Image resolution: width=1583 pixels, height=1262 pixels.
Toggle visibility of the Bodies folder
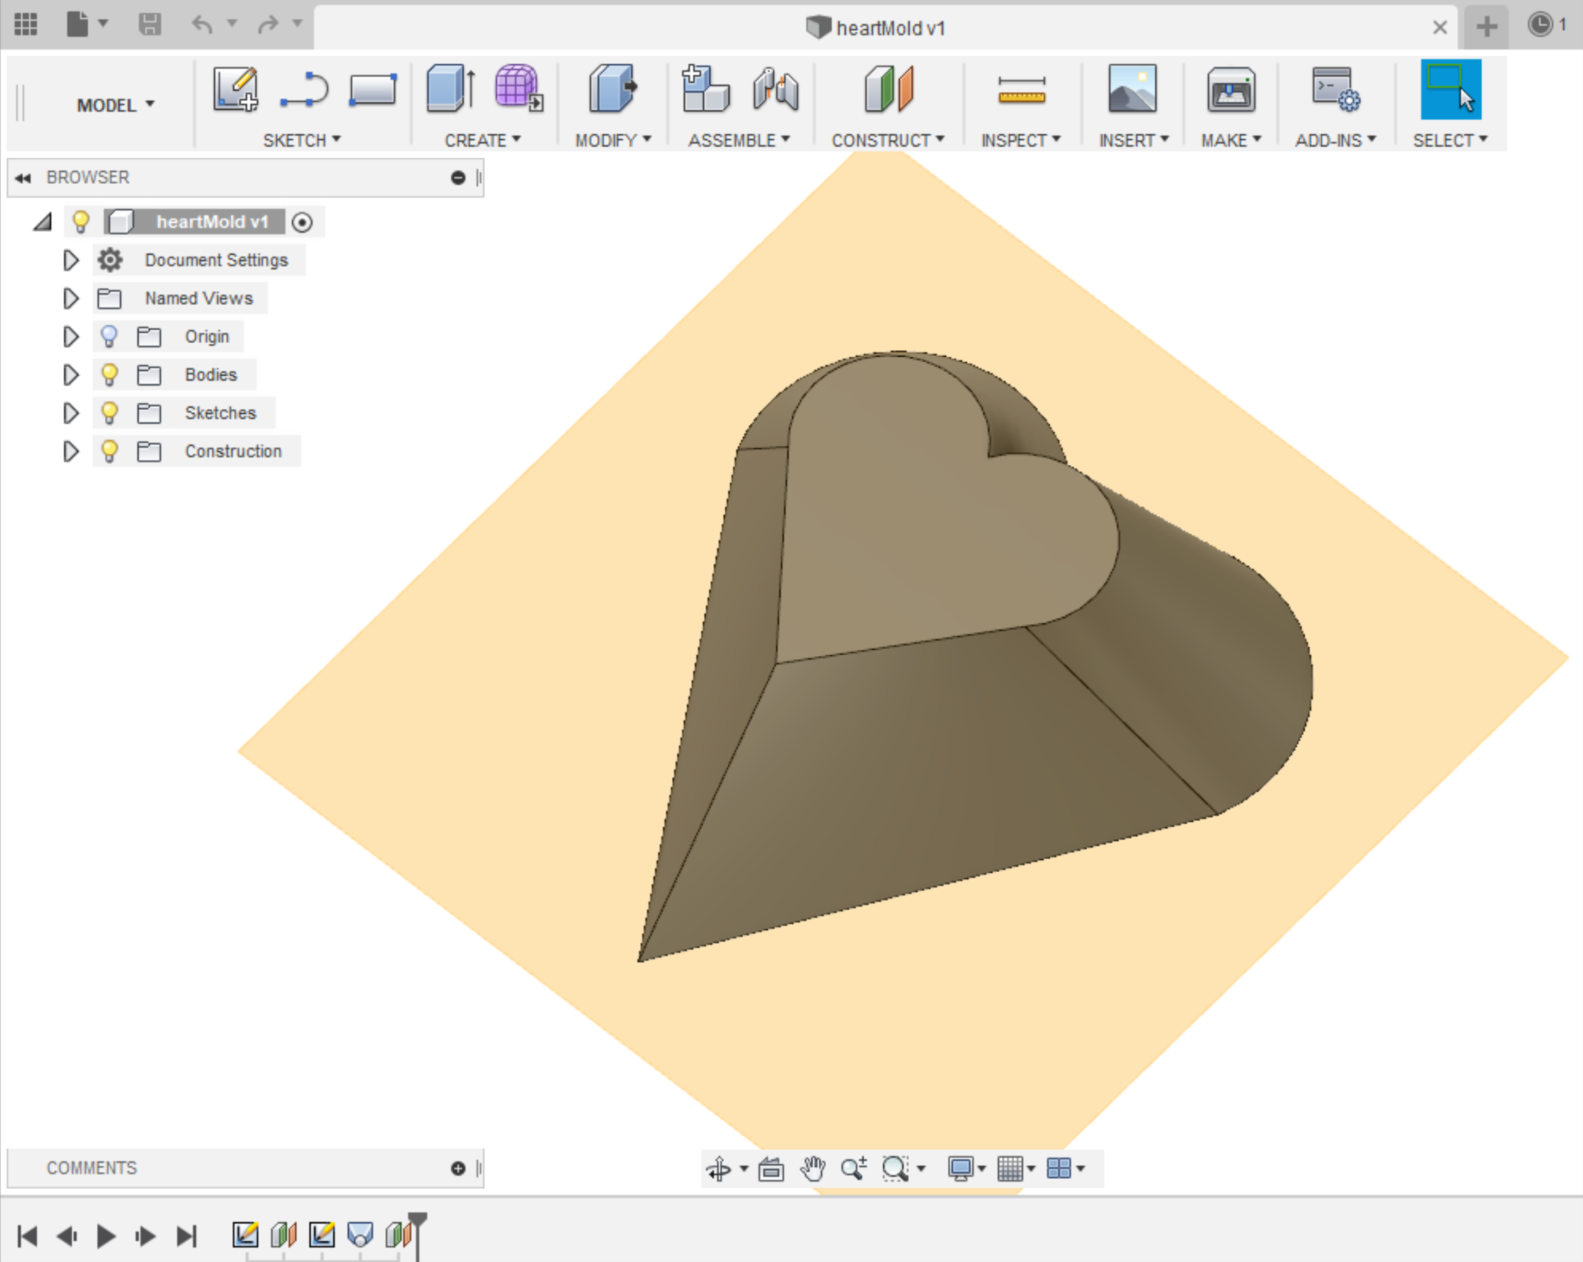pos(110,375)
